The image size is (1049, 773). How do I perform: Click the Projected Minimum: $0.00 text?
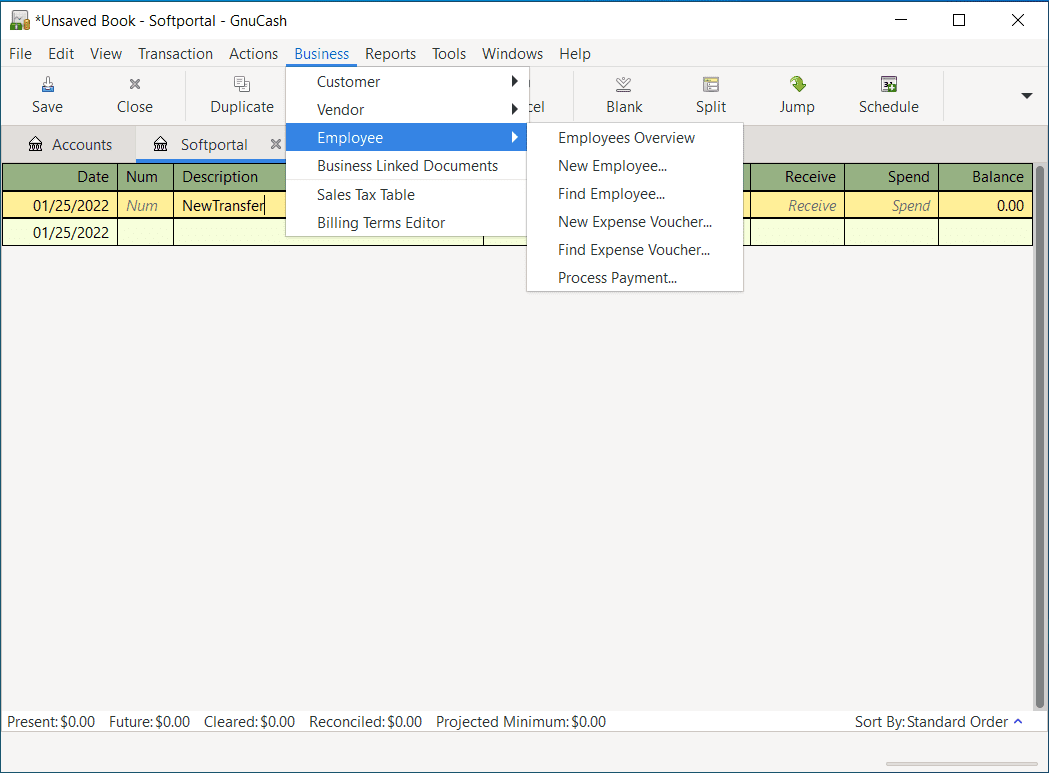point(520,721)
